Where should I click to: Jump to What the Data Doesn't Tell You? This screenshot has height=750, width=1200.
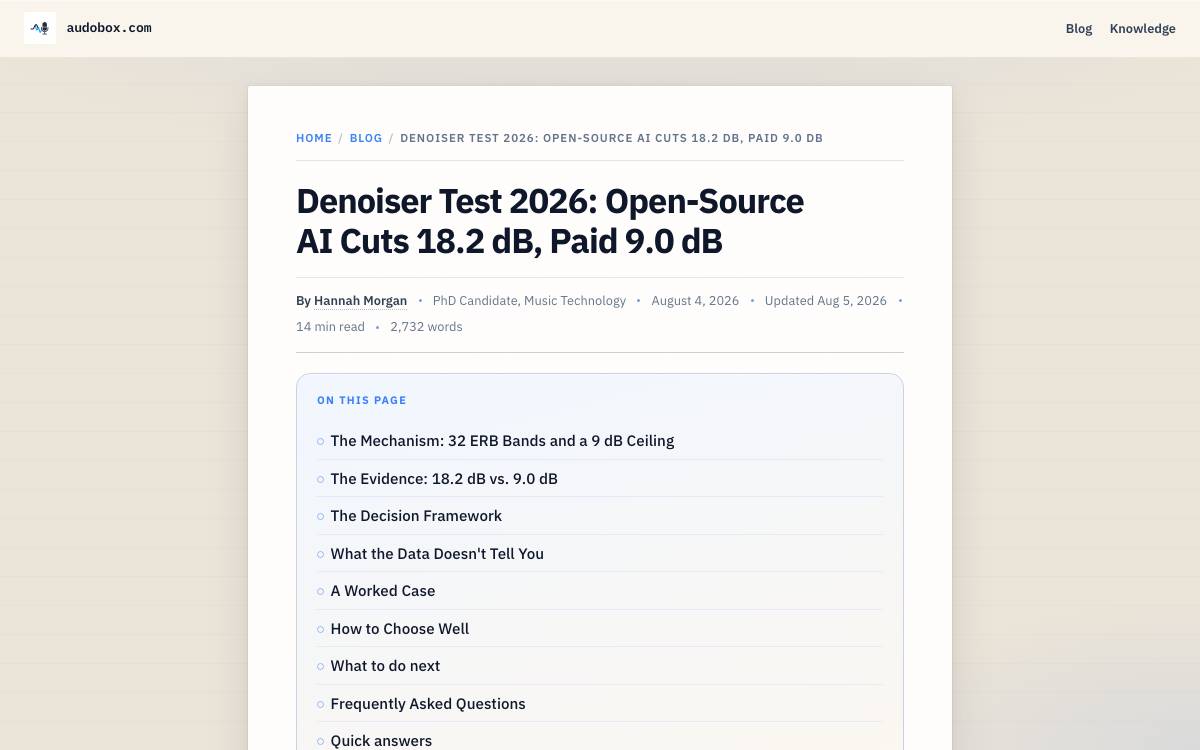[437, 554]
